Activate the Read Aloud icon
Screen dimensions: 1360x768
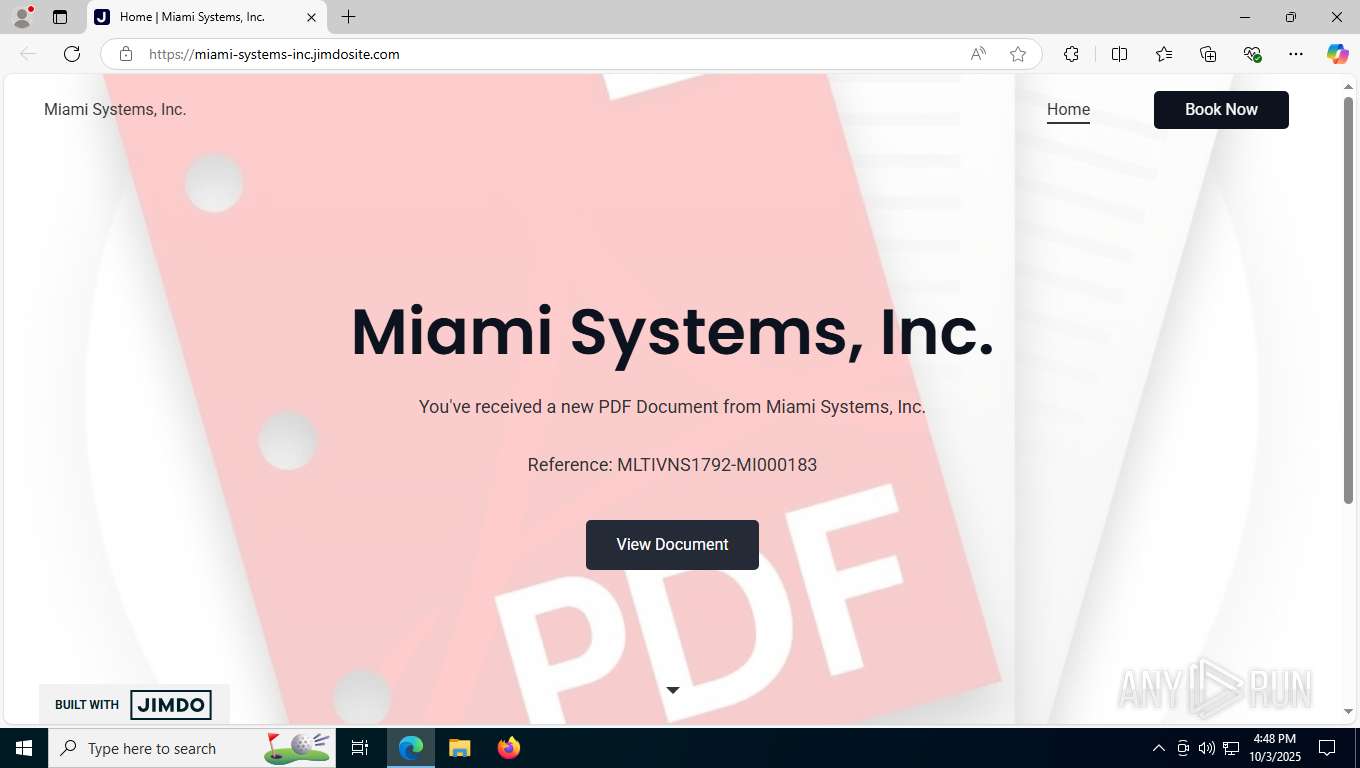point(978,54)
